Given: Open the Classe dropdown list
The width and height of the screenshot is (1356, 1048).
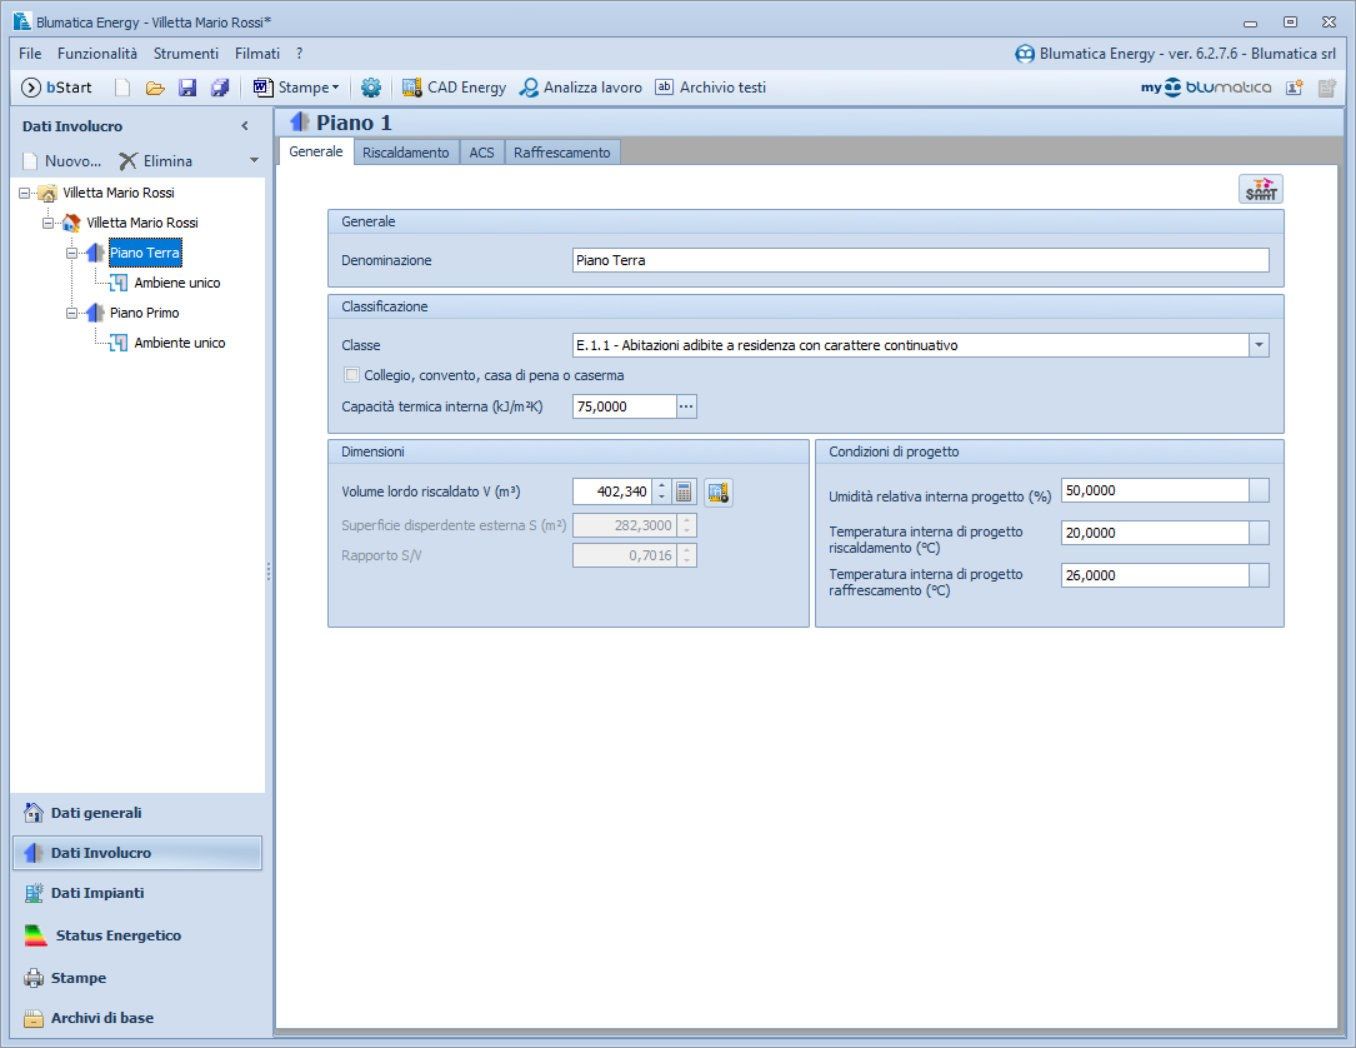Looking at the screenshot, I should click(x=1259, y=345).
